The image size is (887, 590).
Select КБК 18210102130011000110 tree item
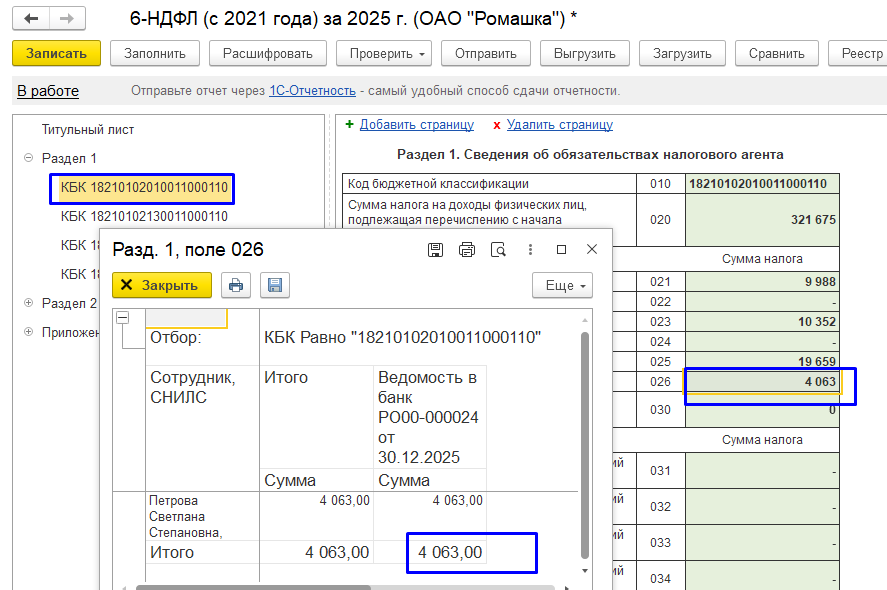tap(144, 216)
